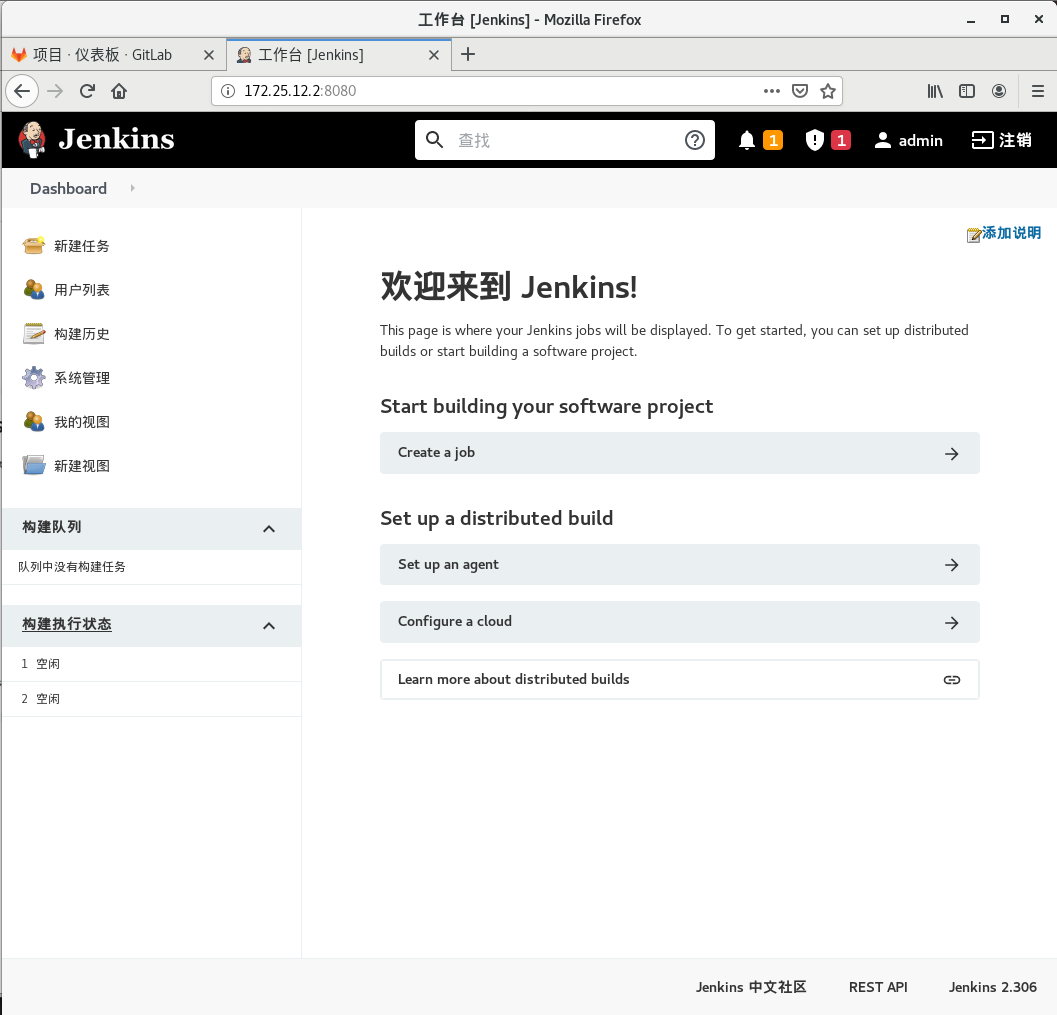The width and height of the screenshot is (1057, 1015).
Task: Open 用户列表 in the sidebar
Action: coord(82,290)
